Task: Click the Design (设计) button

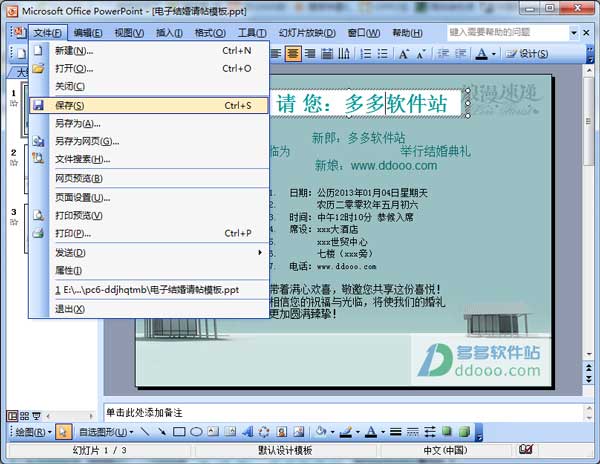Action: coord(527,54)
